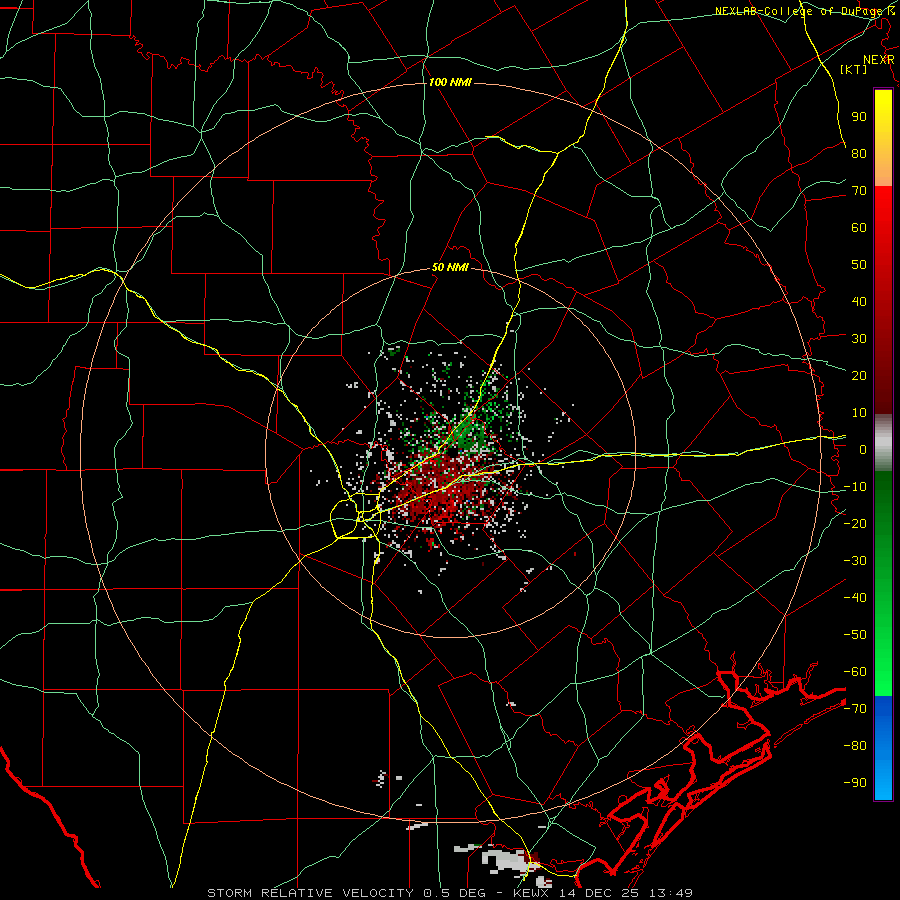Click the 50 value on the velocity scale
Screen dimensions: 900x900
(859, 265)
